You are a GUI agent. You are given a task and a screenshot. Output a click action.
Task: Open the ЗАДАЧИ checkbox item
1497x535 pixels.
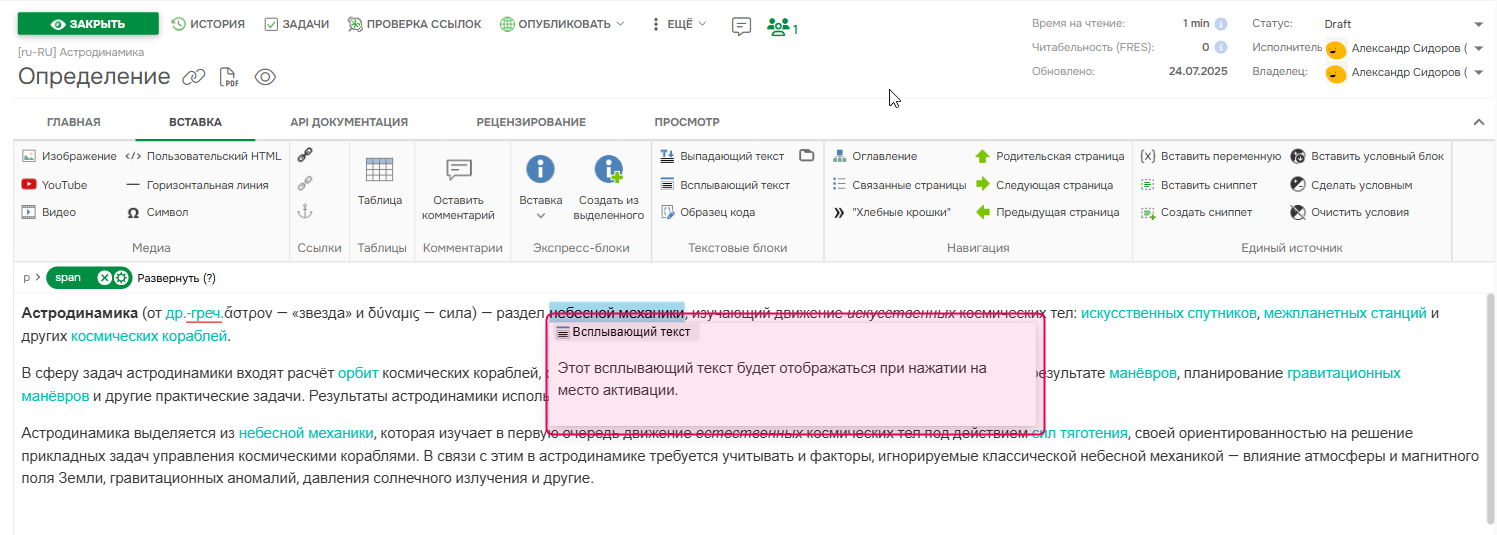point(296,24)
